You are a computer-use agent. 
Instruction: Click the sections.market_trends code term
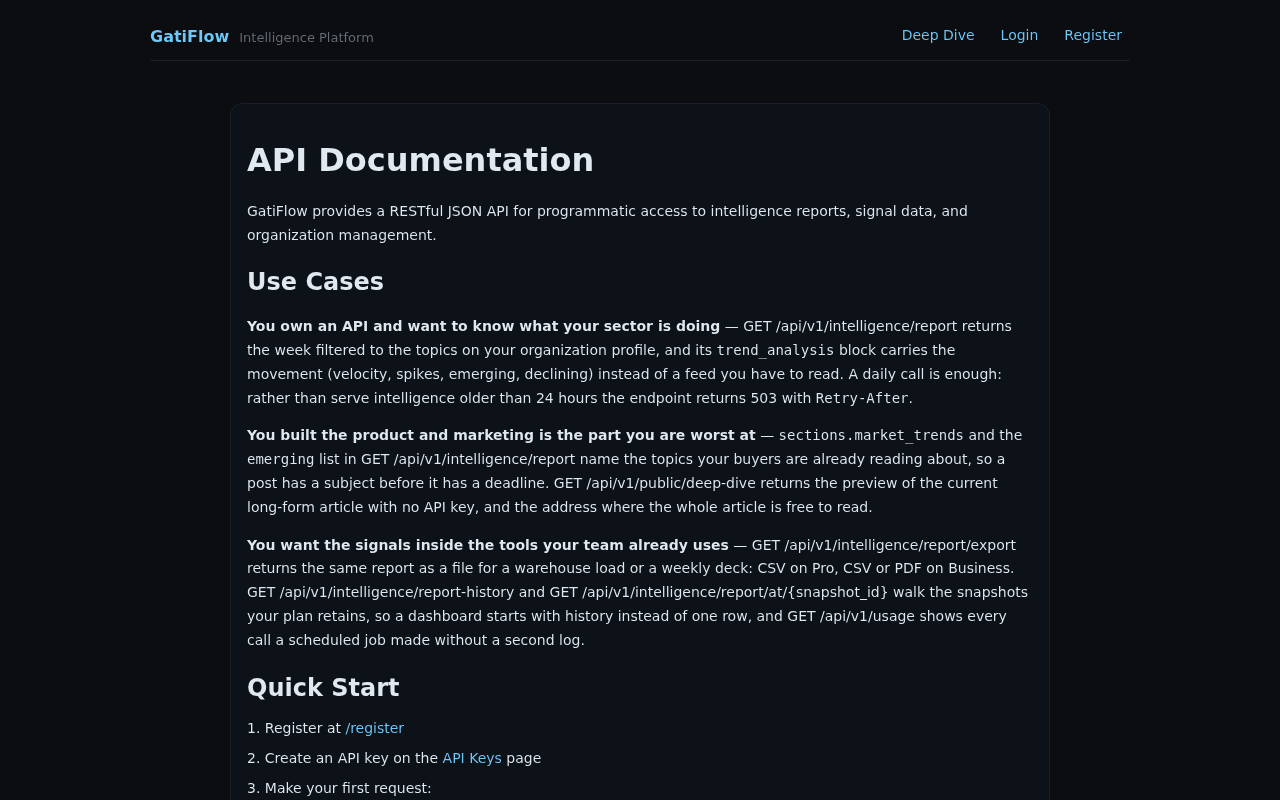tap(871, 435)
